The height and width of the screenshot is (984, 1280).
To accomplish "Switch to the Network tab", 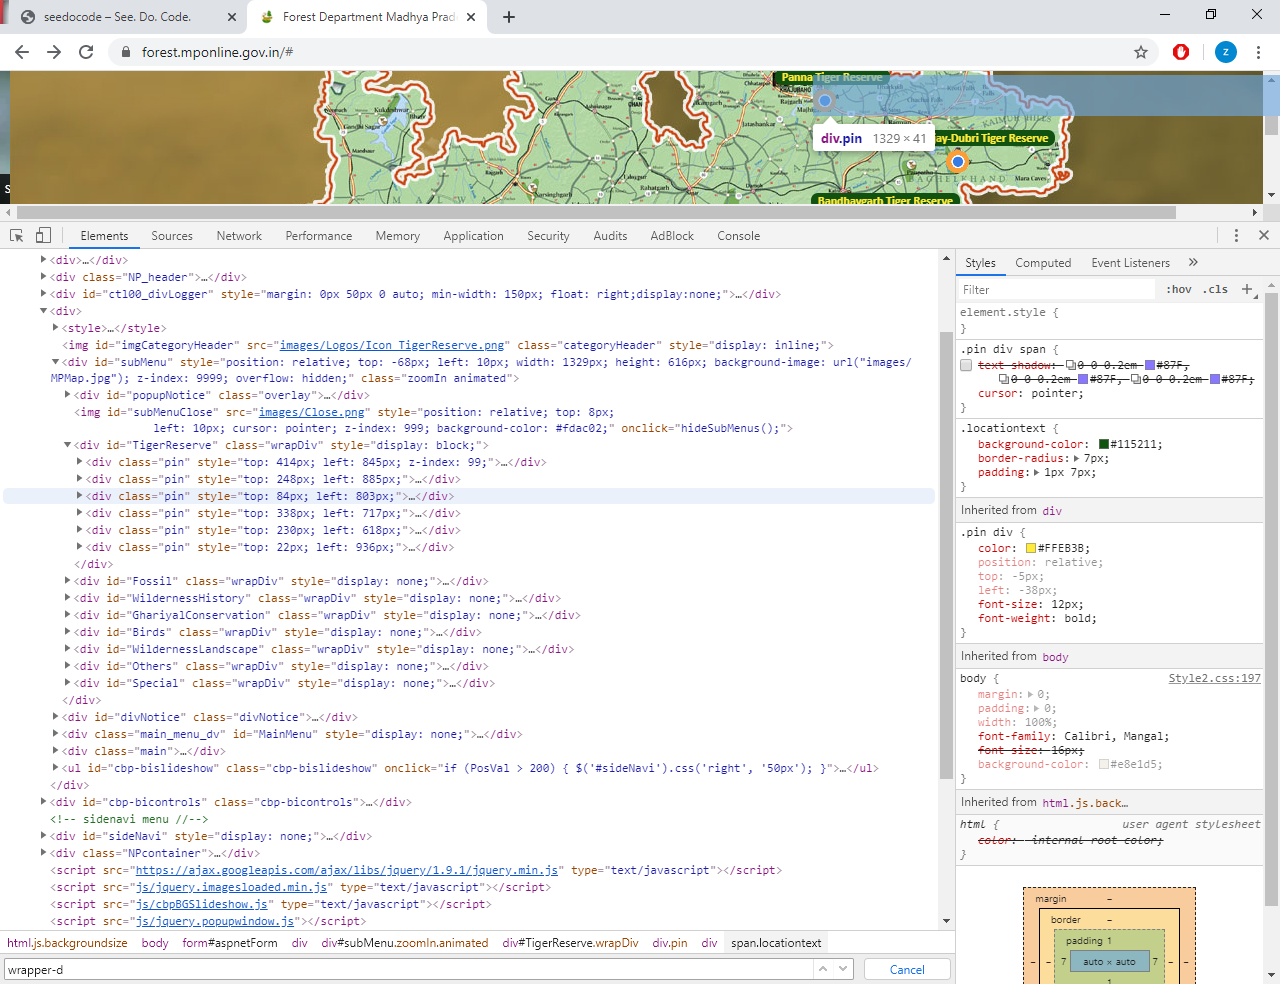I will point(239,236).
